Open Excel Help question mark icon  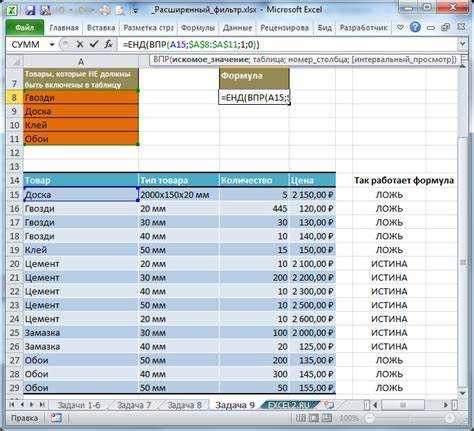tap(415, 27)
